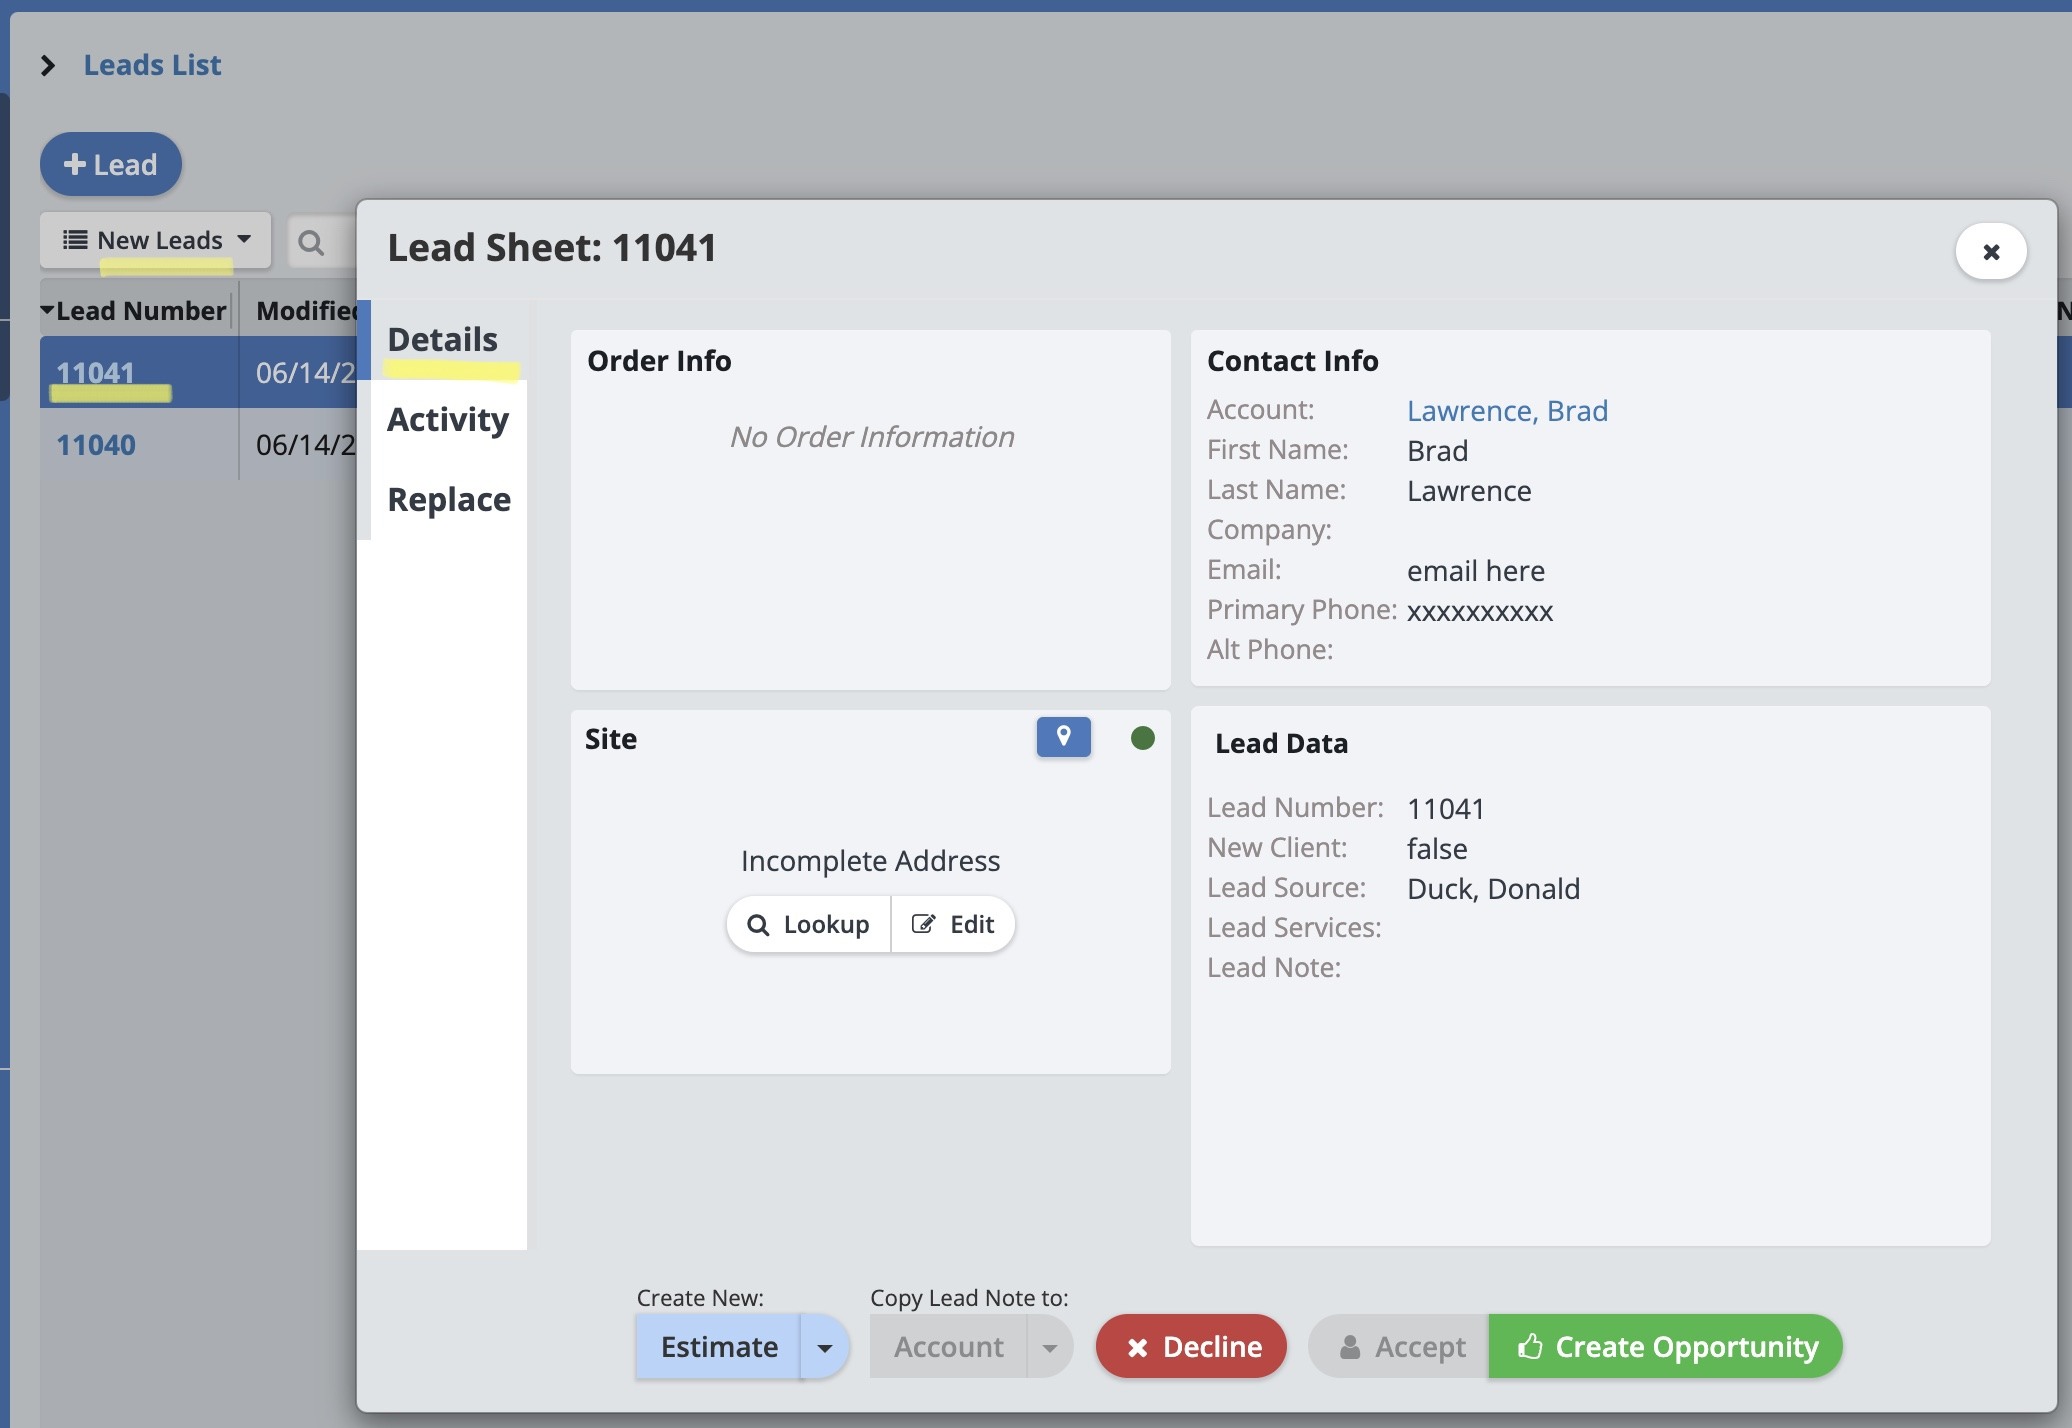Click the Lookup address search button
The height and width of the screenshot is (1428, 2072).
pyautogui.click(x=808, y=924)
